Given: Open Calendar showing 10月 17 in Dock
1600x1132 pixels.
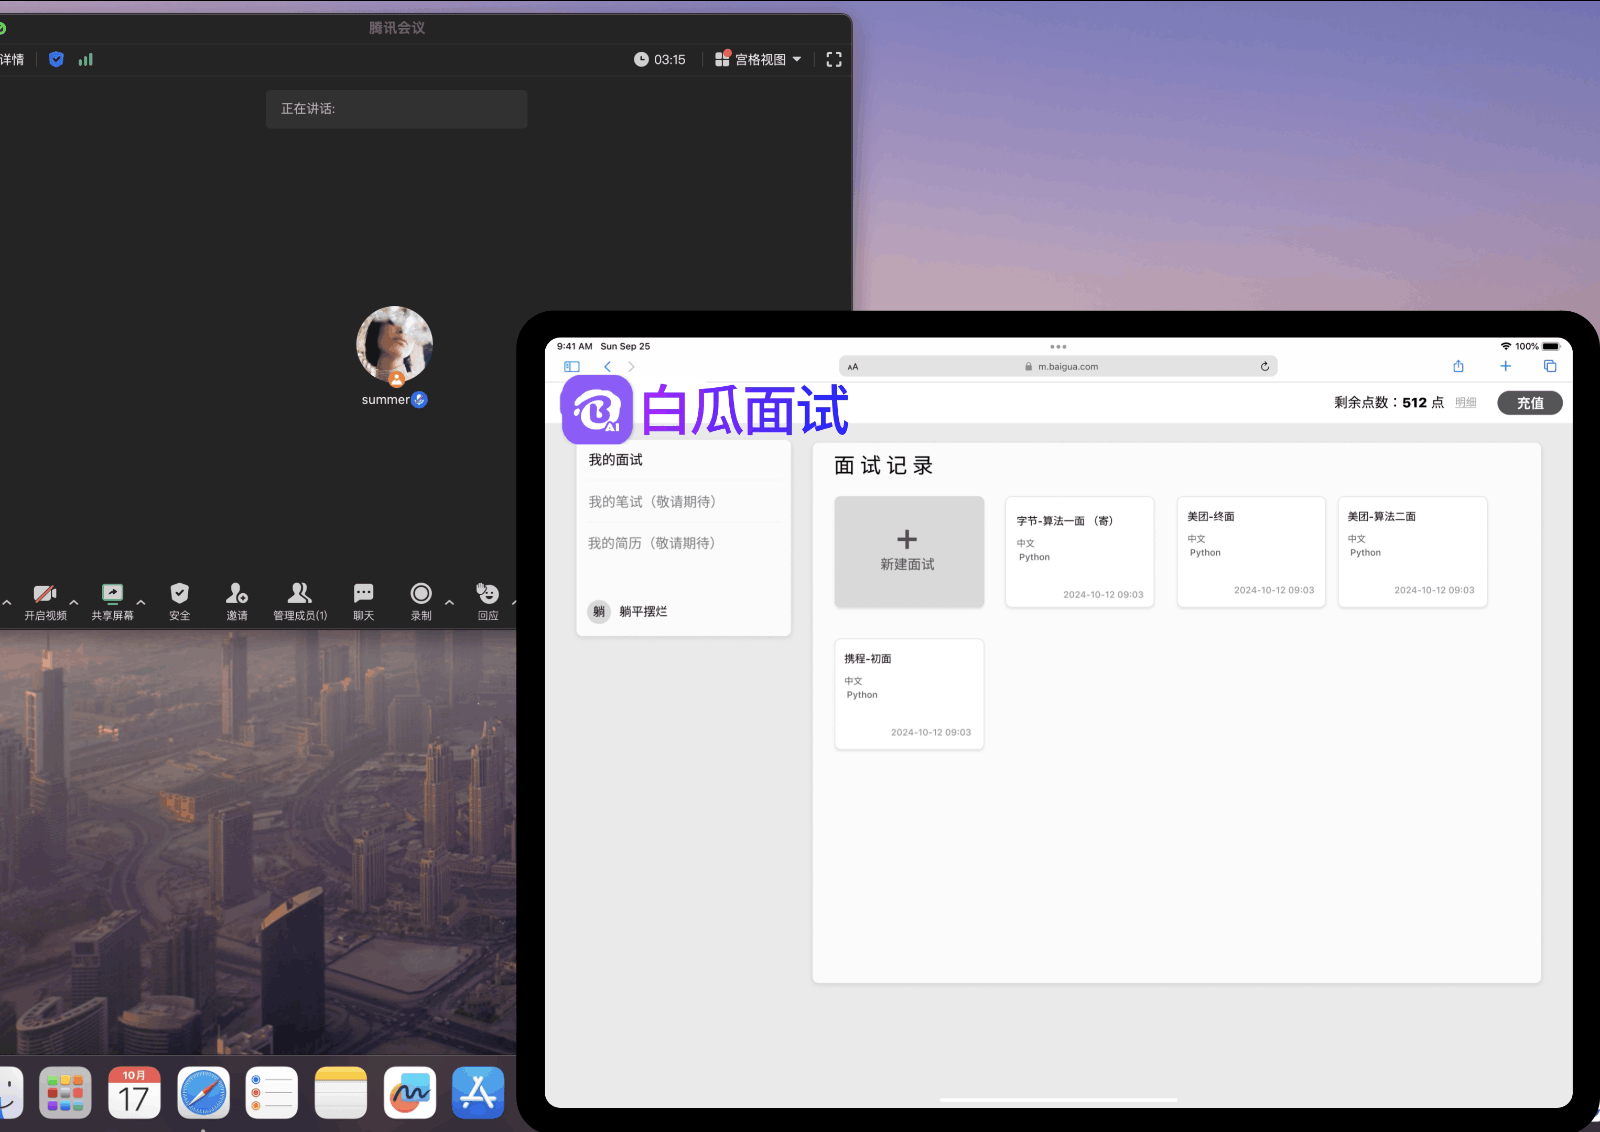Looking at the screenshot, I should (x=134, y=1092).
